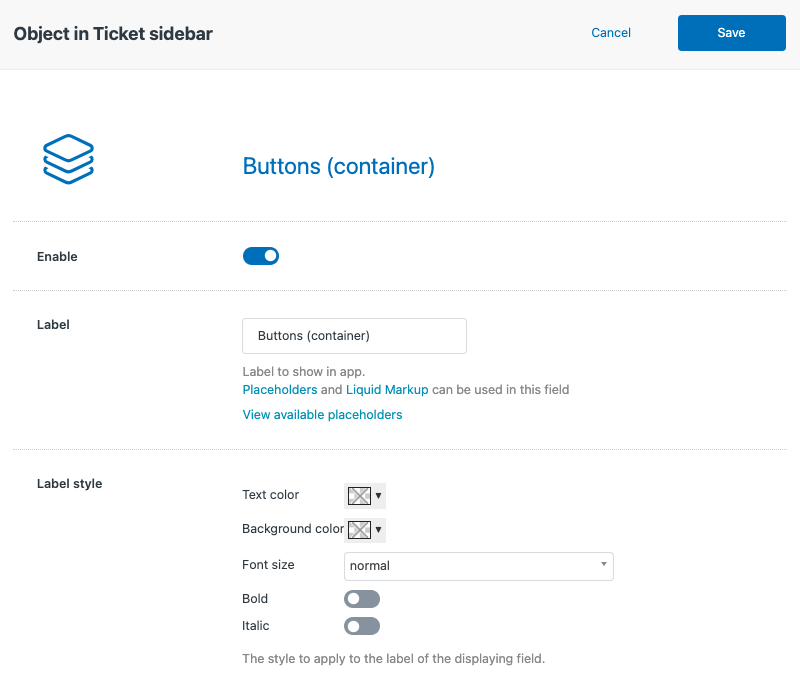The image size is (800, 679).
Task: Click the Save button
Action: (x=732, y=33)
